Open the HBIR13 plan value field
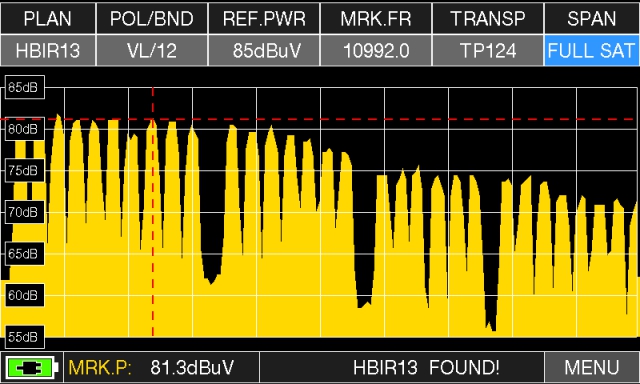640x384 pixels. click(48, 51)
